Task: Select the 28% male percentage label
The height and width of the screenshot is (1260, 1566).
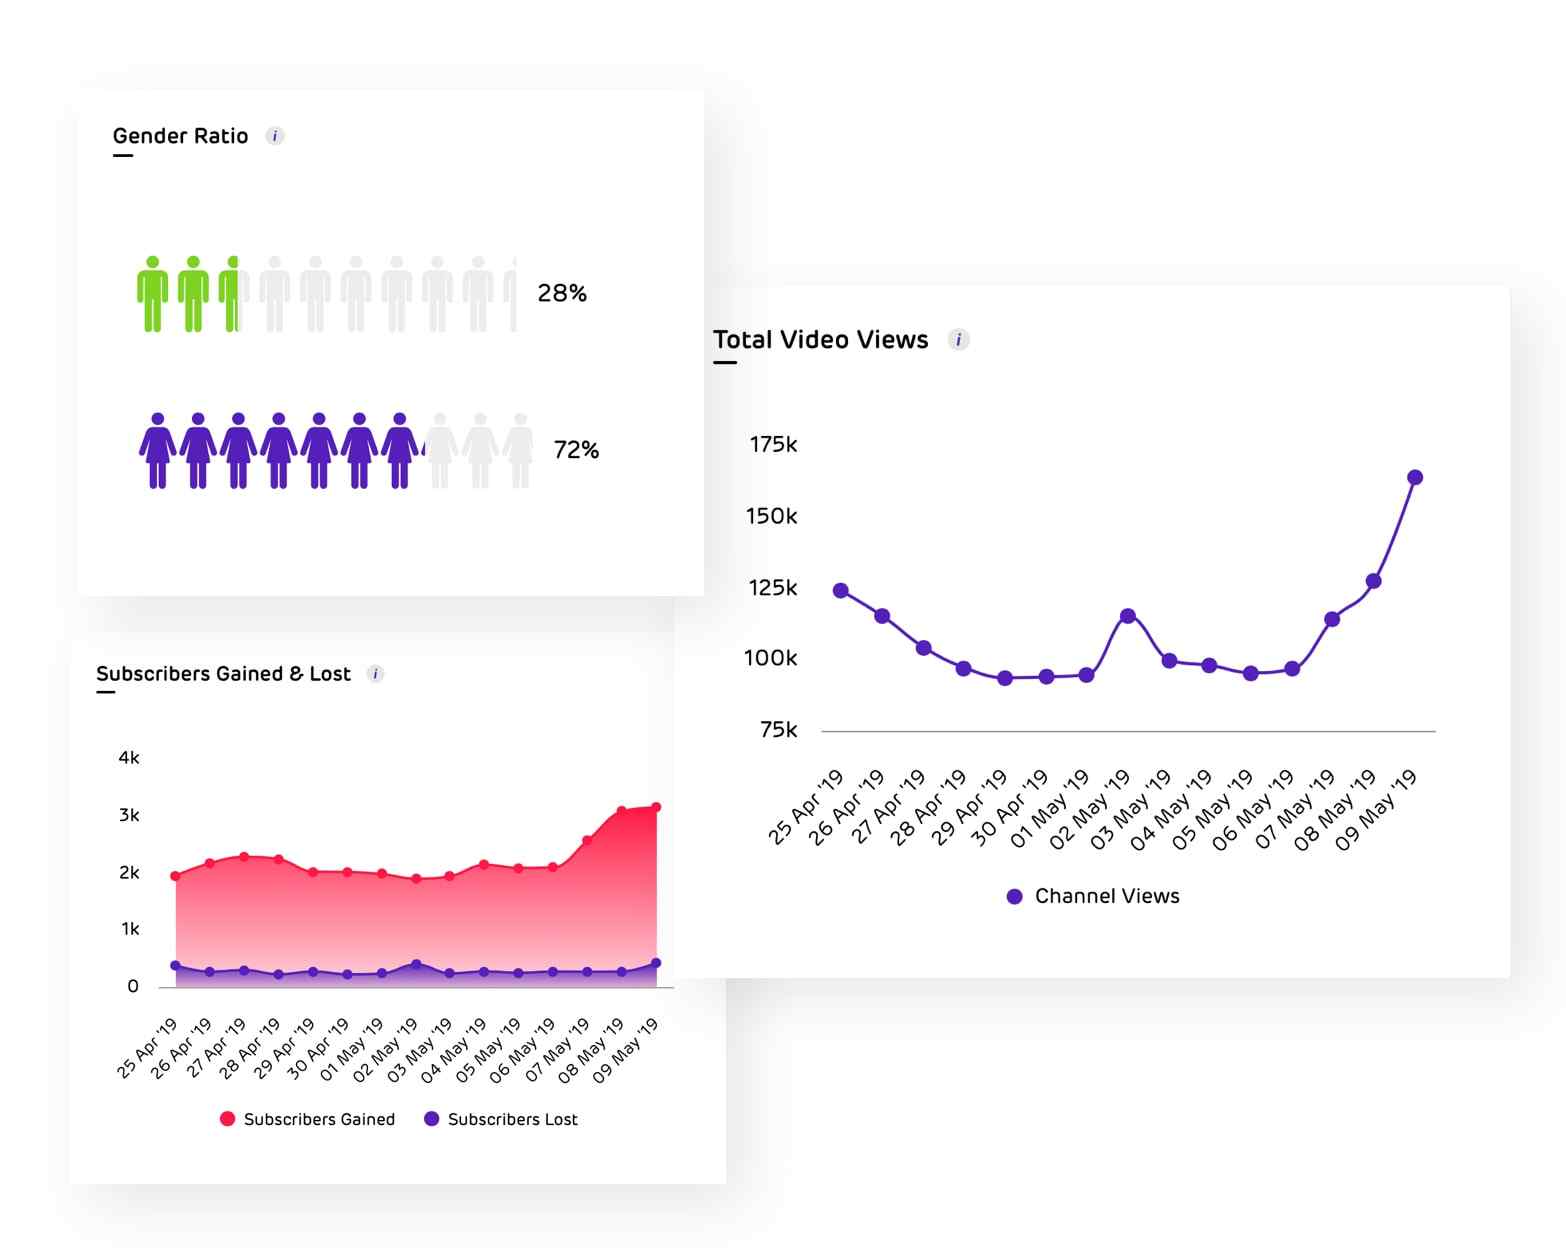Action: point(562,294)
